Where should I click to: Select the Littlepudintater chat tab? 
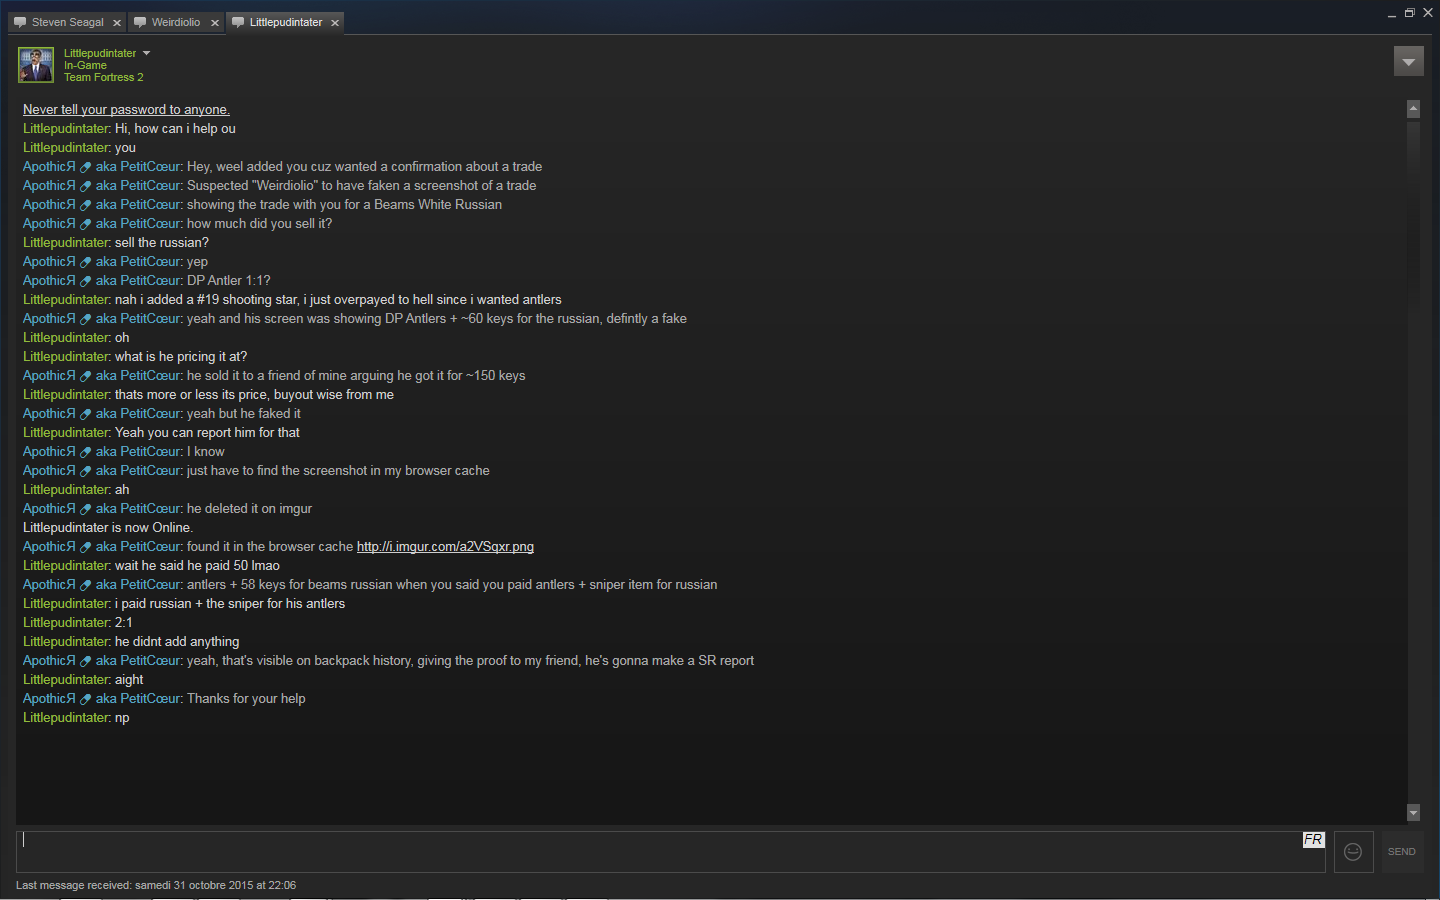[x=285, y=22]
